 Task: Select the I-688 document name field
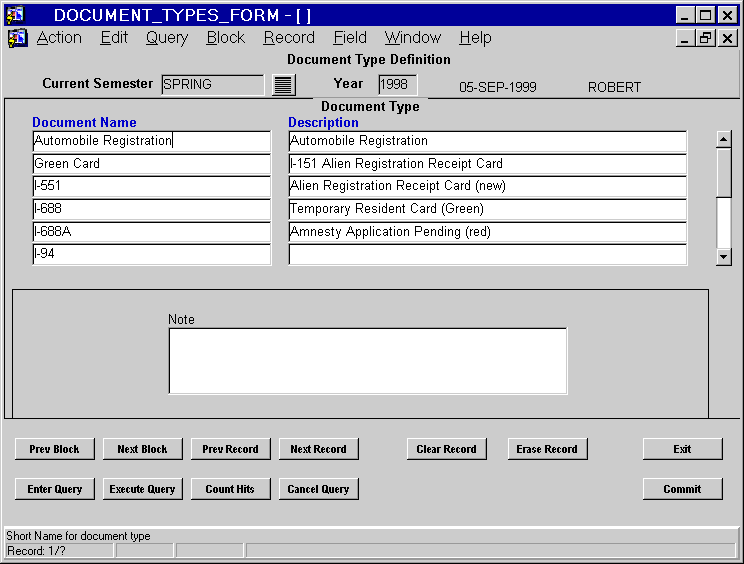click(152, 209)
